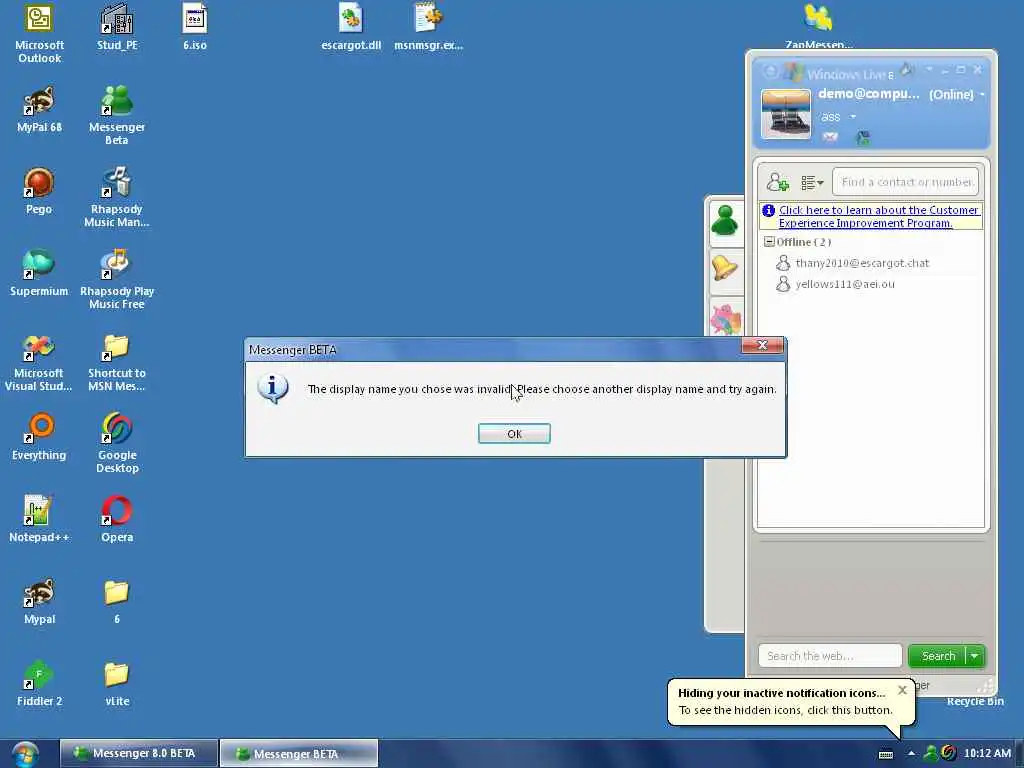Select the Everything desktop icon
This screenshot has height=768, width=1024.
[39, 438]
